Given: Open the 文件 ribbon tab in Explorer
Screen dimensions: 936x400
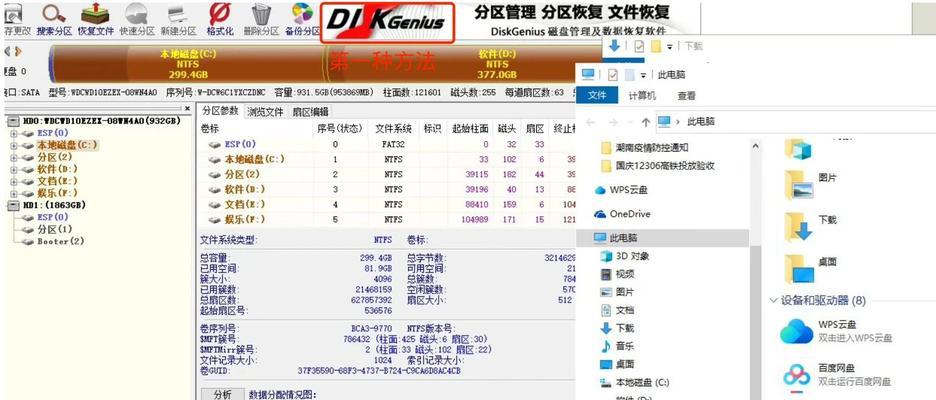Looking at the screenshot, I should click(597, 96).
